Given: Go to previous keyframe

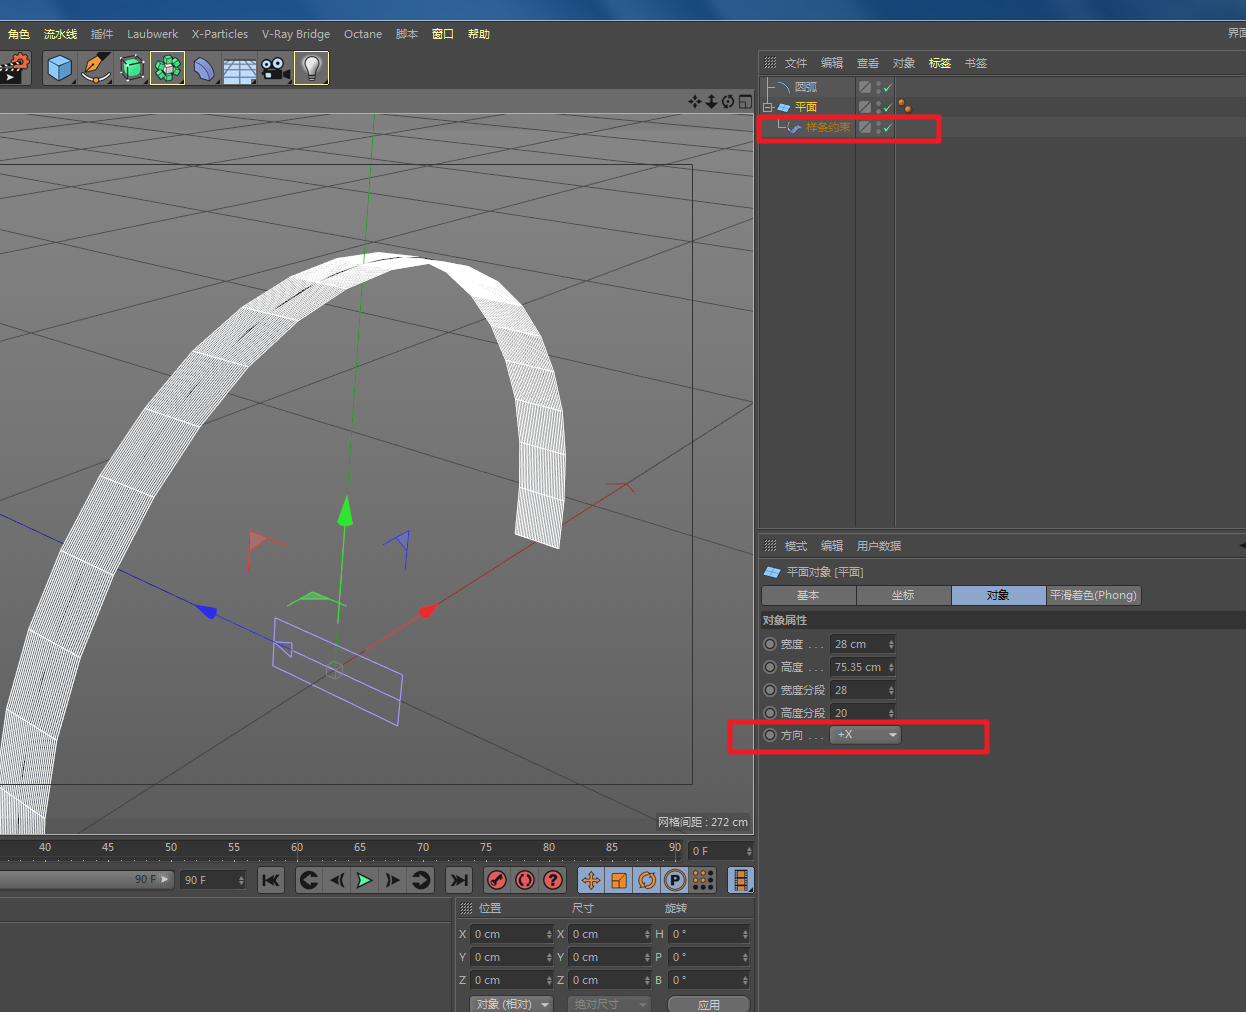Looking at the screenshot, I should [x=309, y=880].
